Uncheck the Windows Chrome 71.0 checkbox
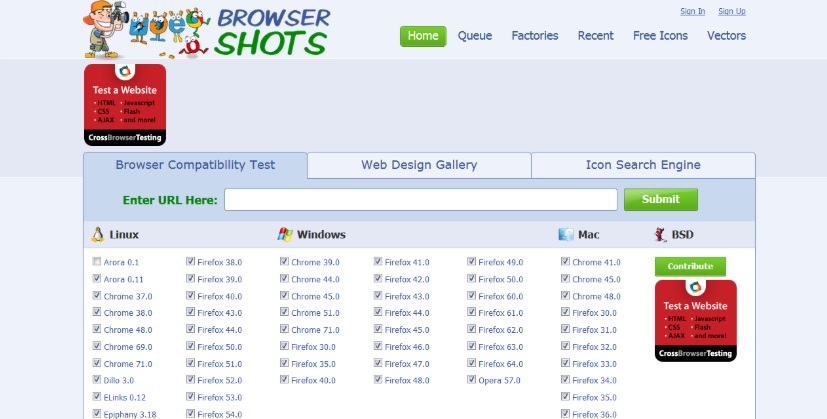Viewport: 827px width, 419px height. (284, 329)
